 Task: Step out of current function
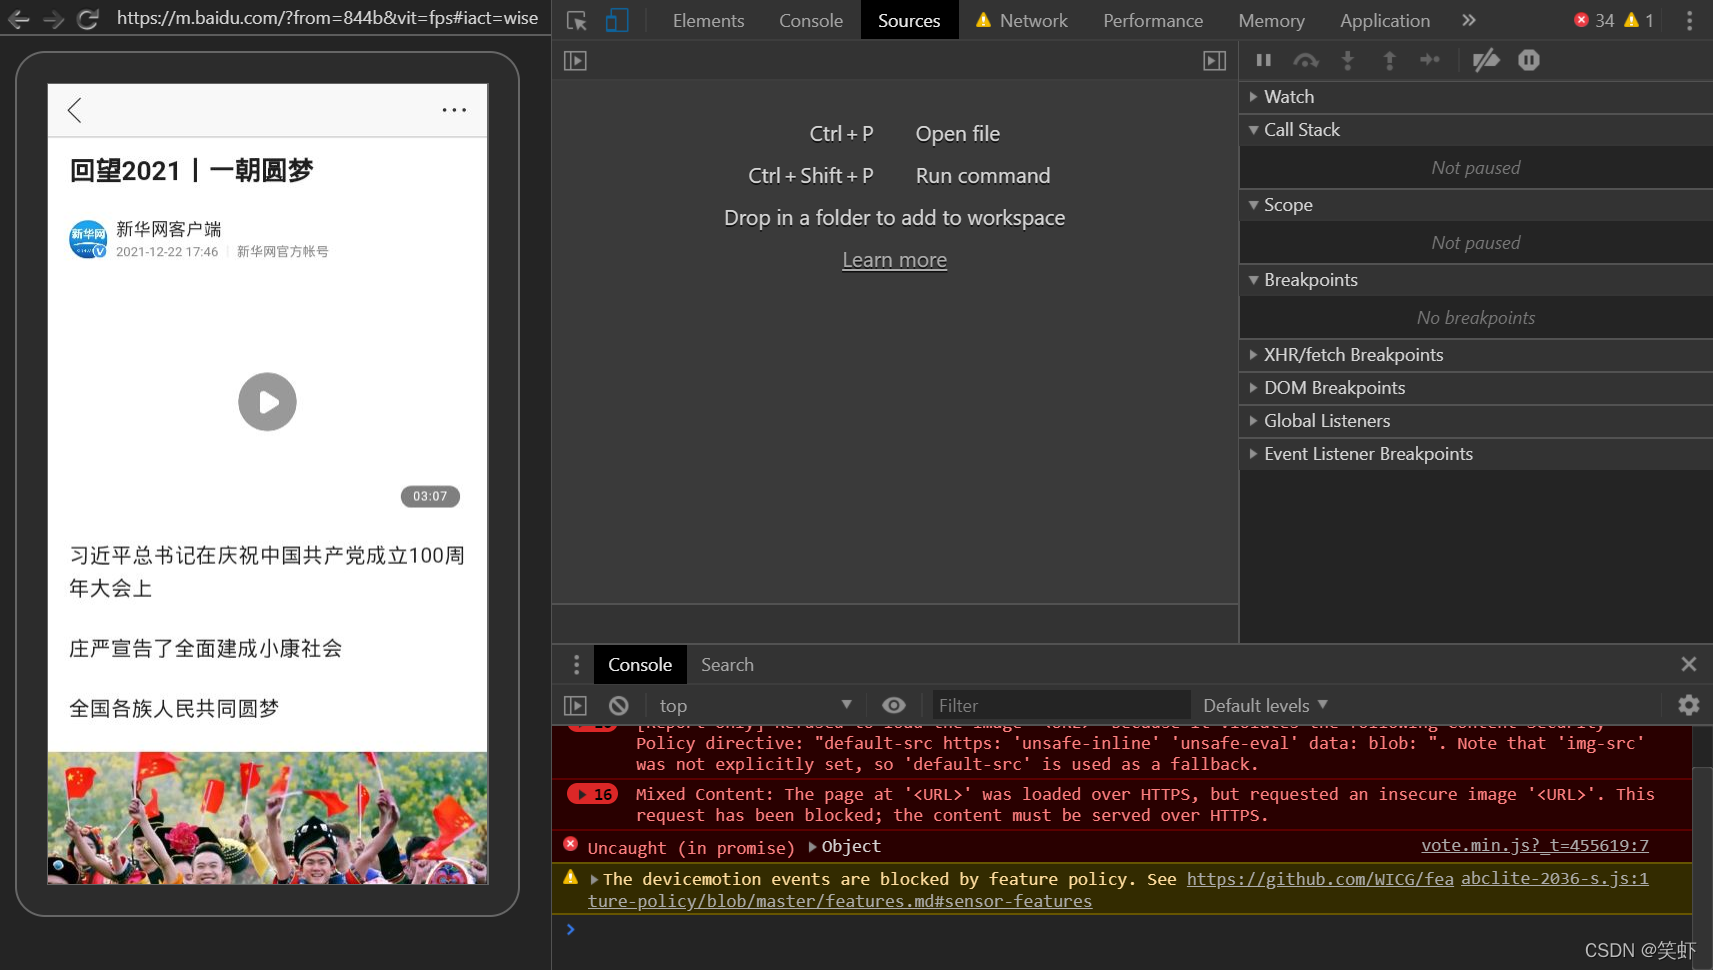pyautogui.click(x=1389, y=60)
